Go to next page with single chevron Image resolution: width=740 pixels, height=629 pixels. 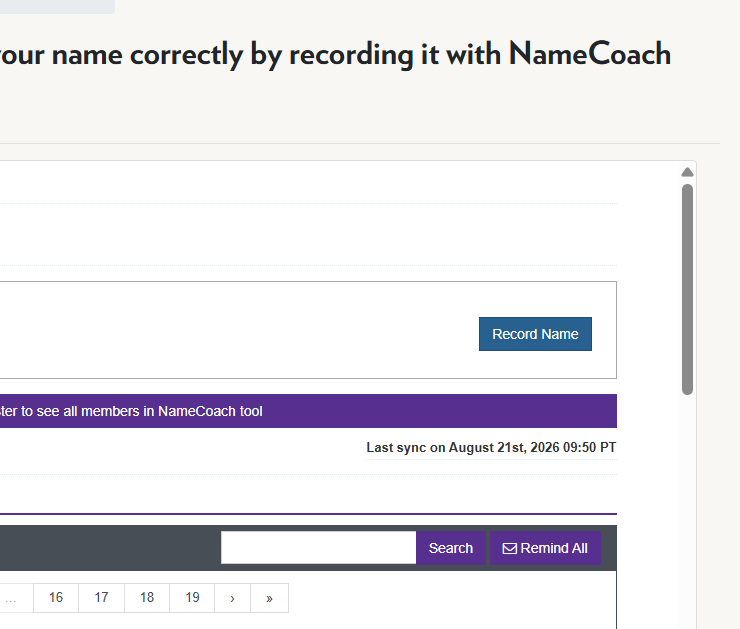[x=232, y=598]
